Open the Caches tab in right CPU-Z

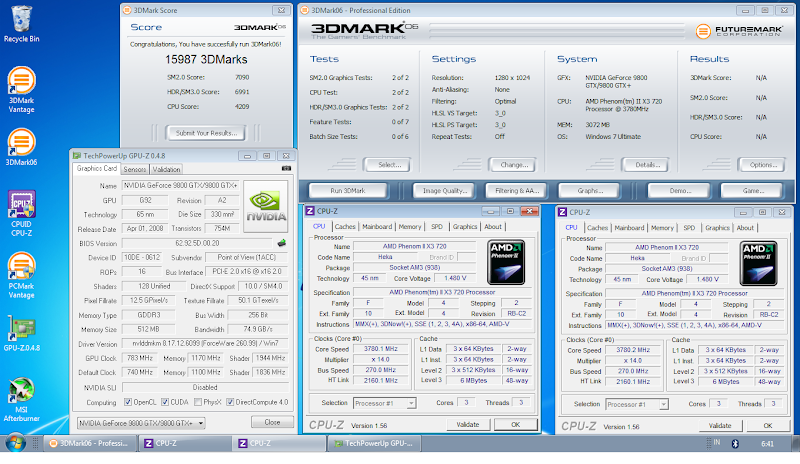click(x=597, y=228)
